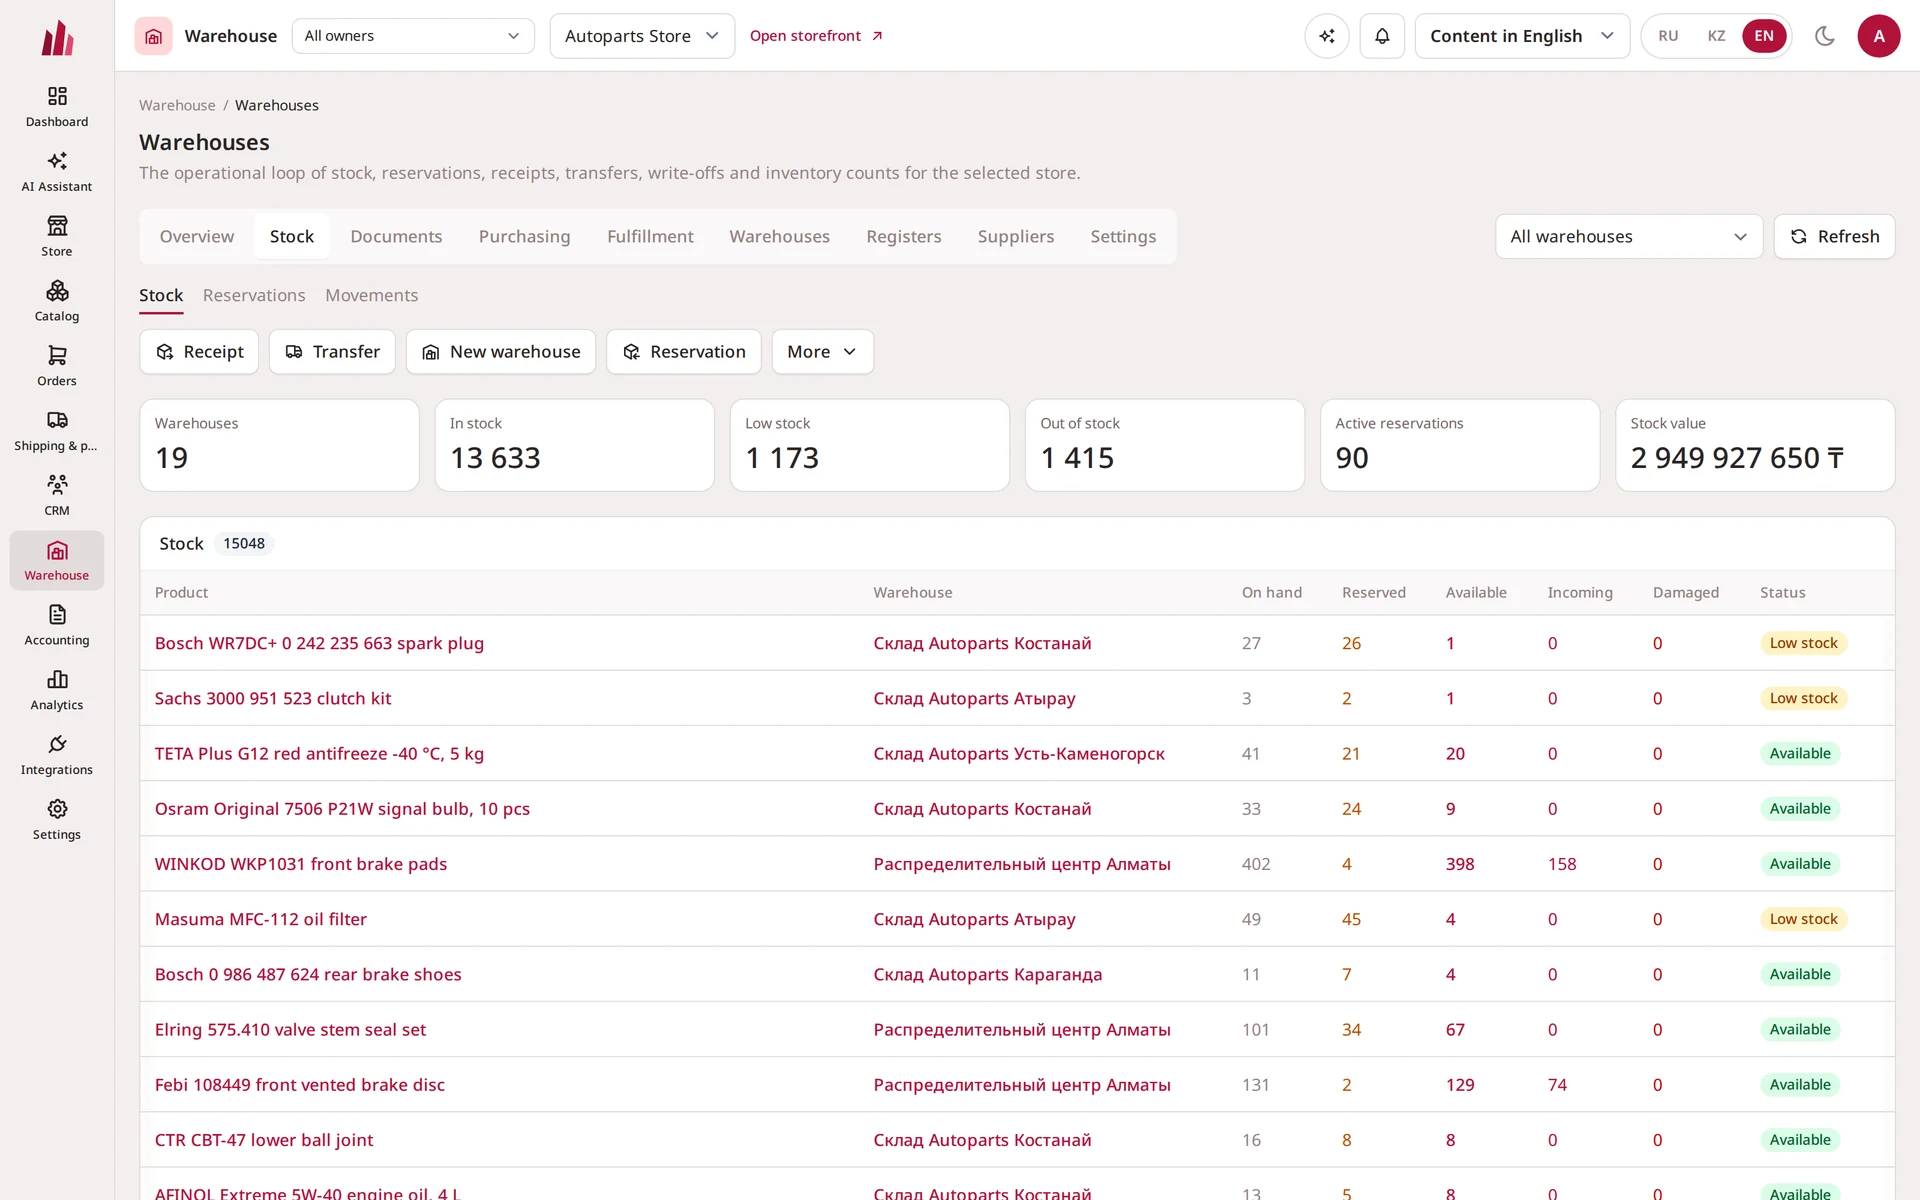
Task: Expand Content in English dropdown
Action: click(x=1522, y=36)
